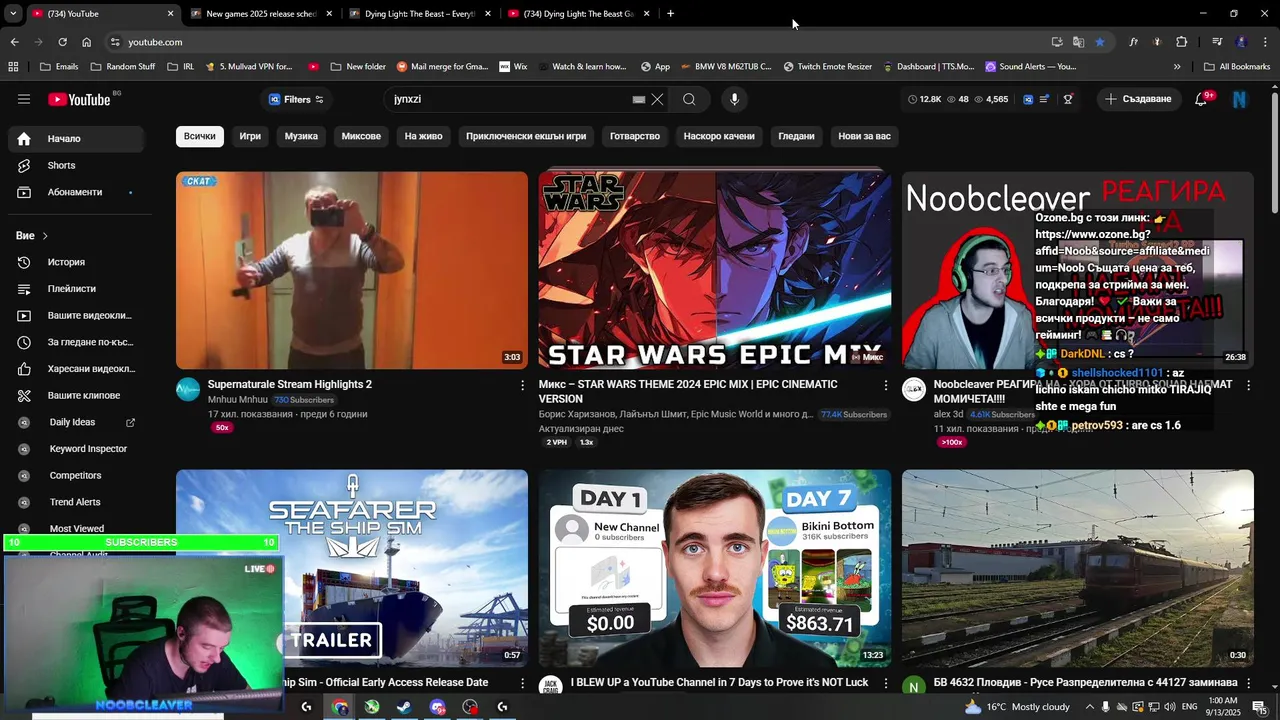Click the Създаване create button
Screen dimensions: 1280x720
point(1138,99)
